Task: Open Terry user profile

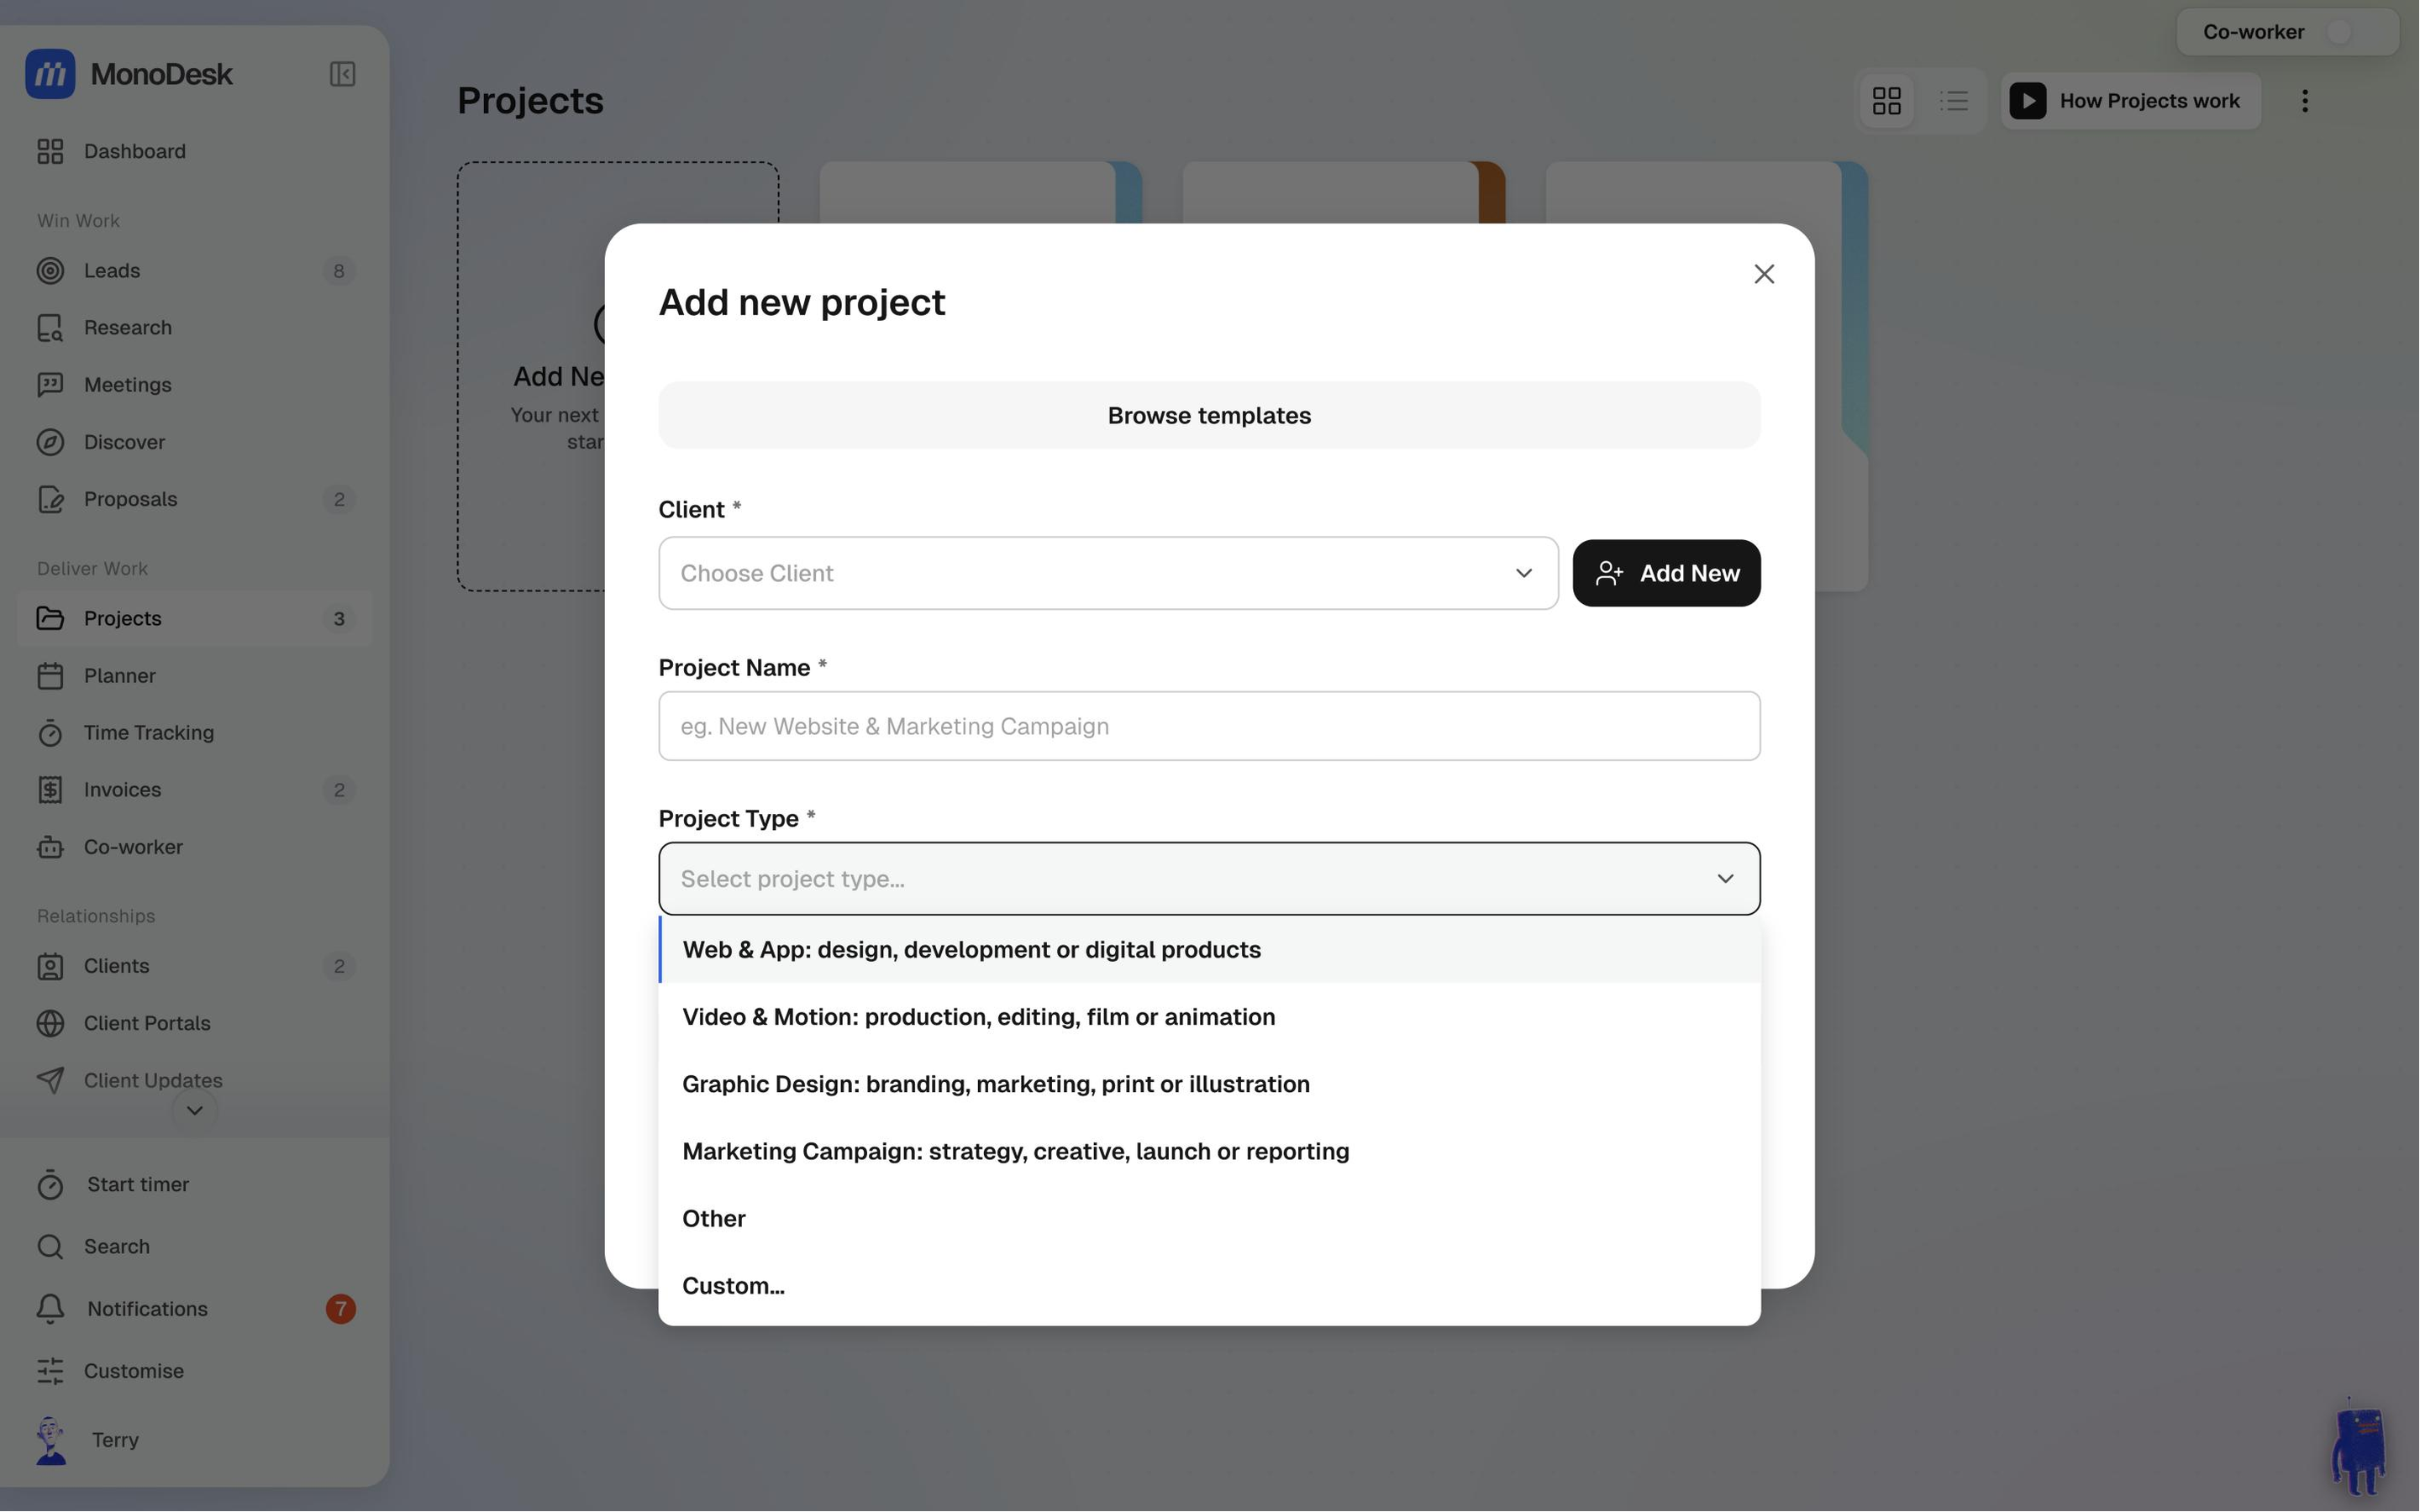Action: (x=194, y=1440)
